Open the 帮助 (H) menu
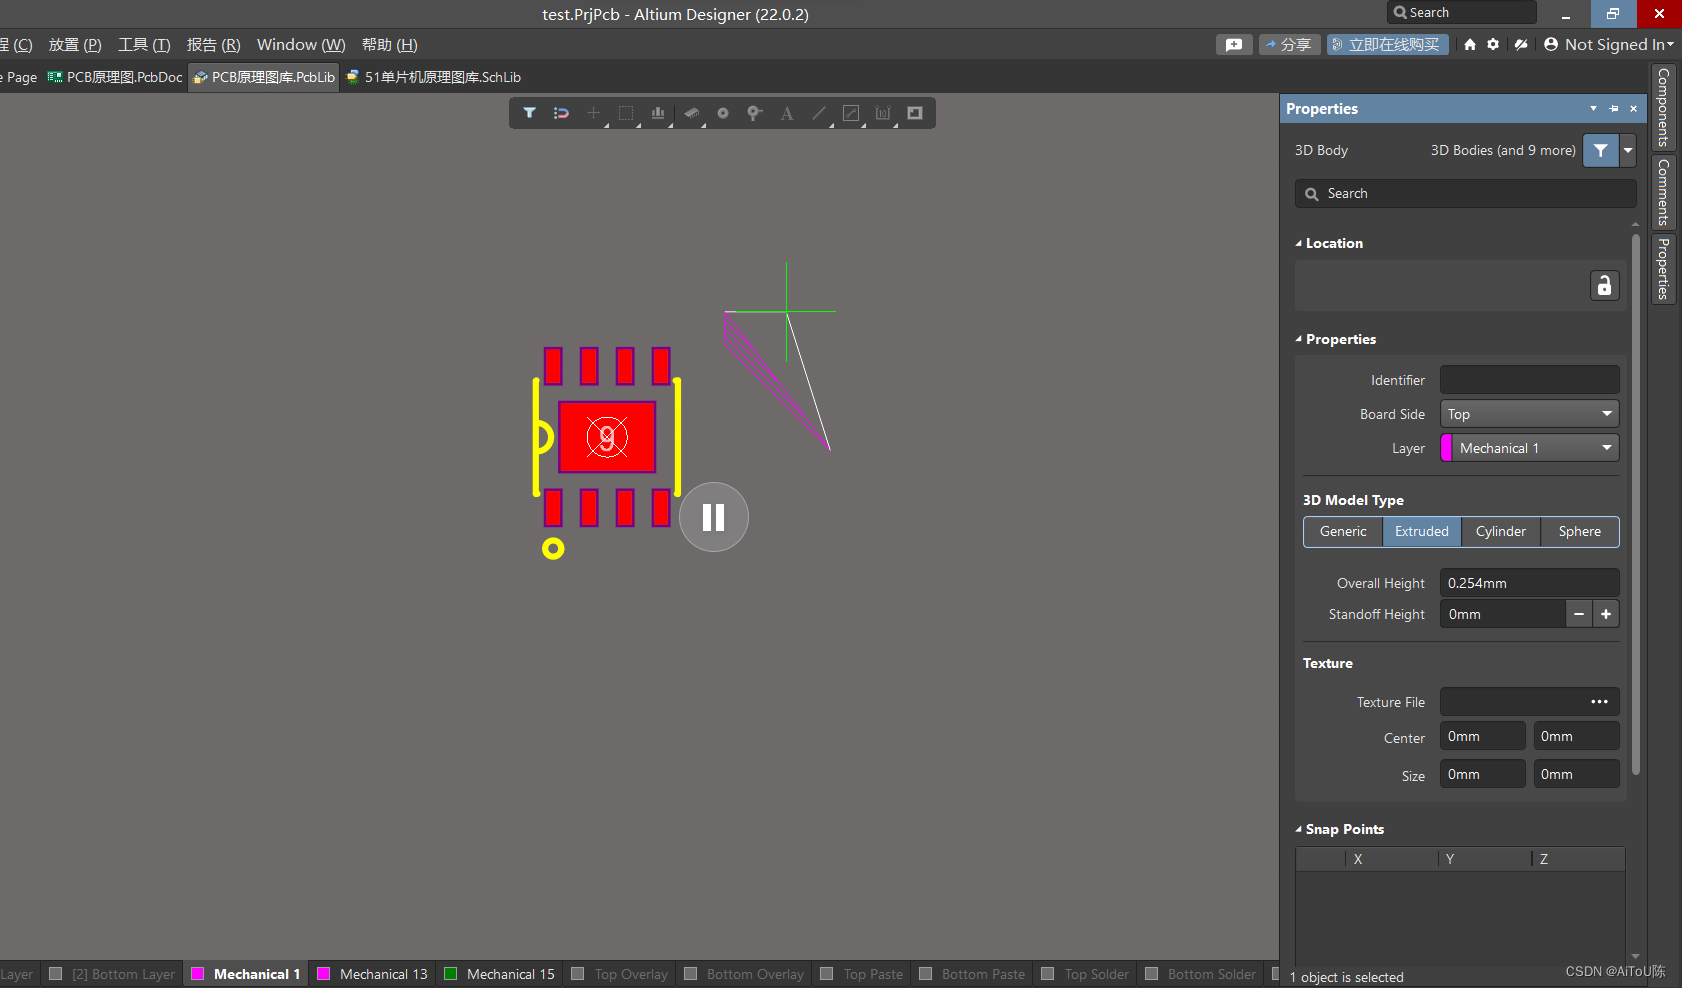The image size is (1682, 988). pyautogui.click(x=389, y=45)
